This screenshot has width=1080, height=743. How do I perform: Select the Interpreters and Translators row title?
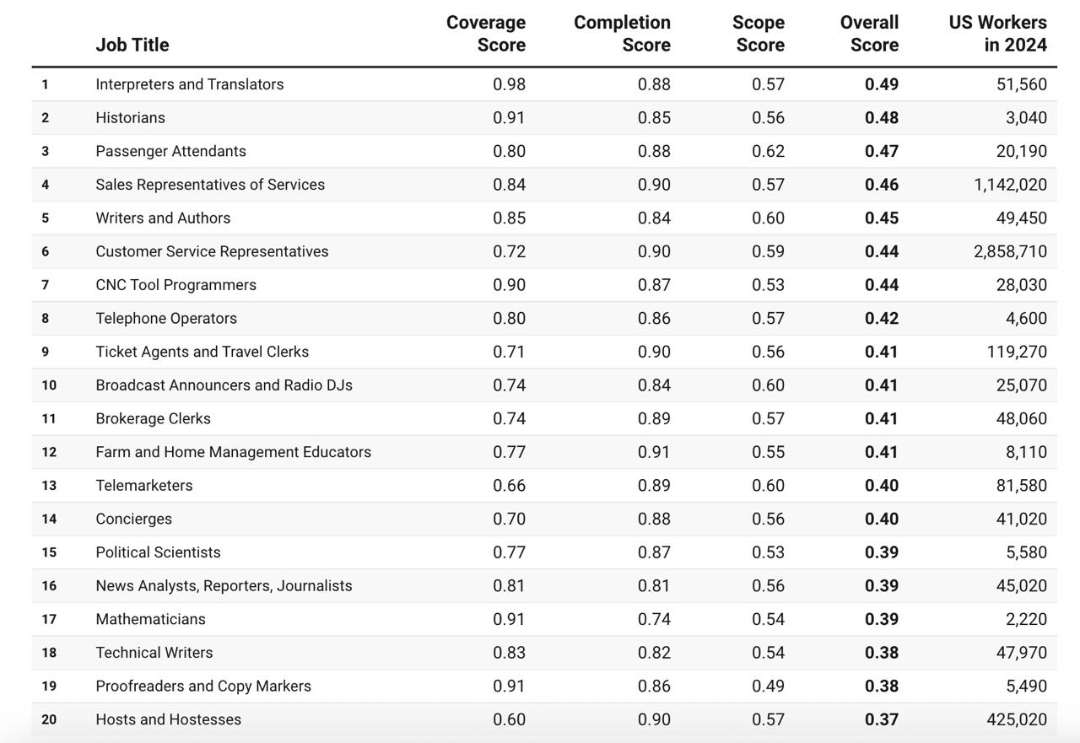coord(190,84)
